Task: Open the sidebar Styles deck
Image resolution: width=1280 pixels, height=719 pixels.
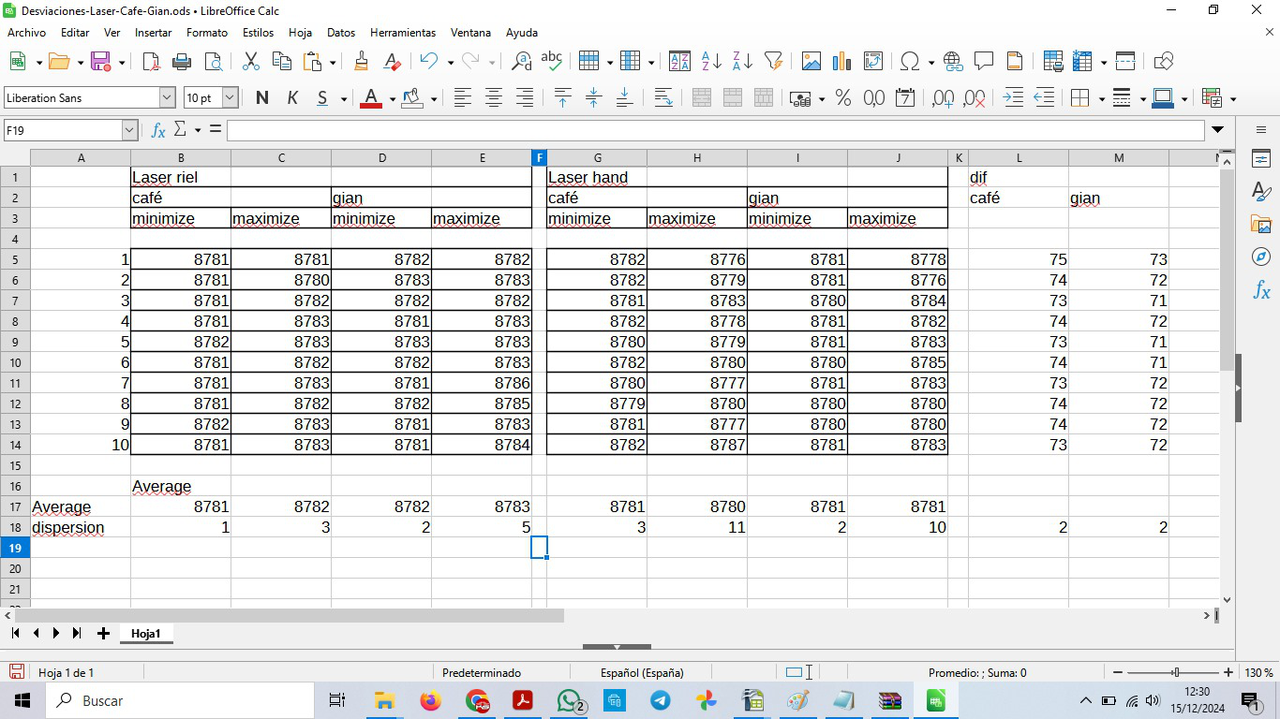Action: click(1261, 192)
